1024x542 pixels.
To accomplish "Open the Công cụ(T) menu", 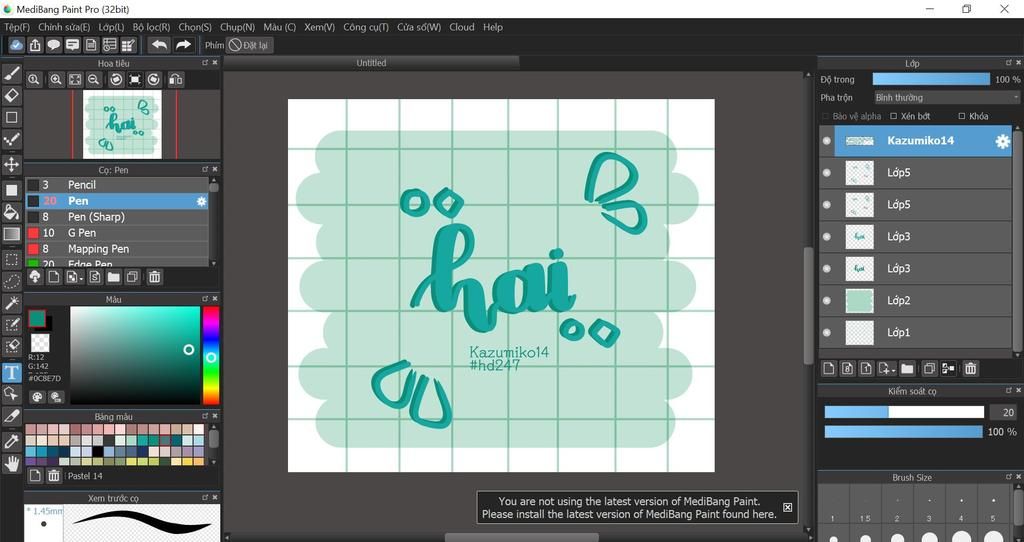I will click(366, 27).
